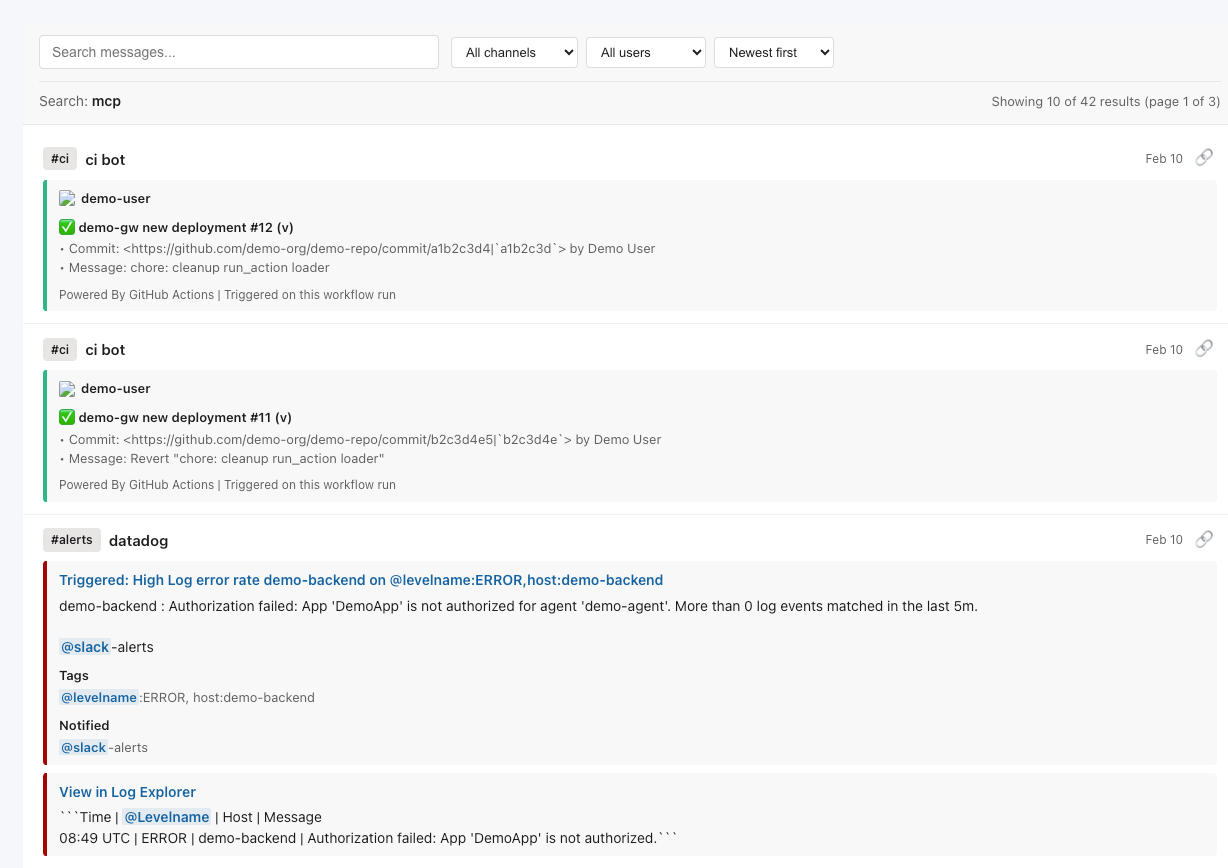This screenshot has height=868, width=1228.
Task: Click Feb 10 date on deployment #11 message
Action: [x=1164, y=349]
